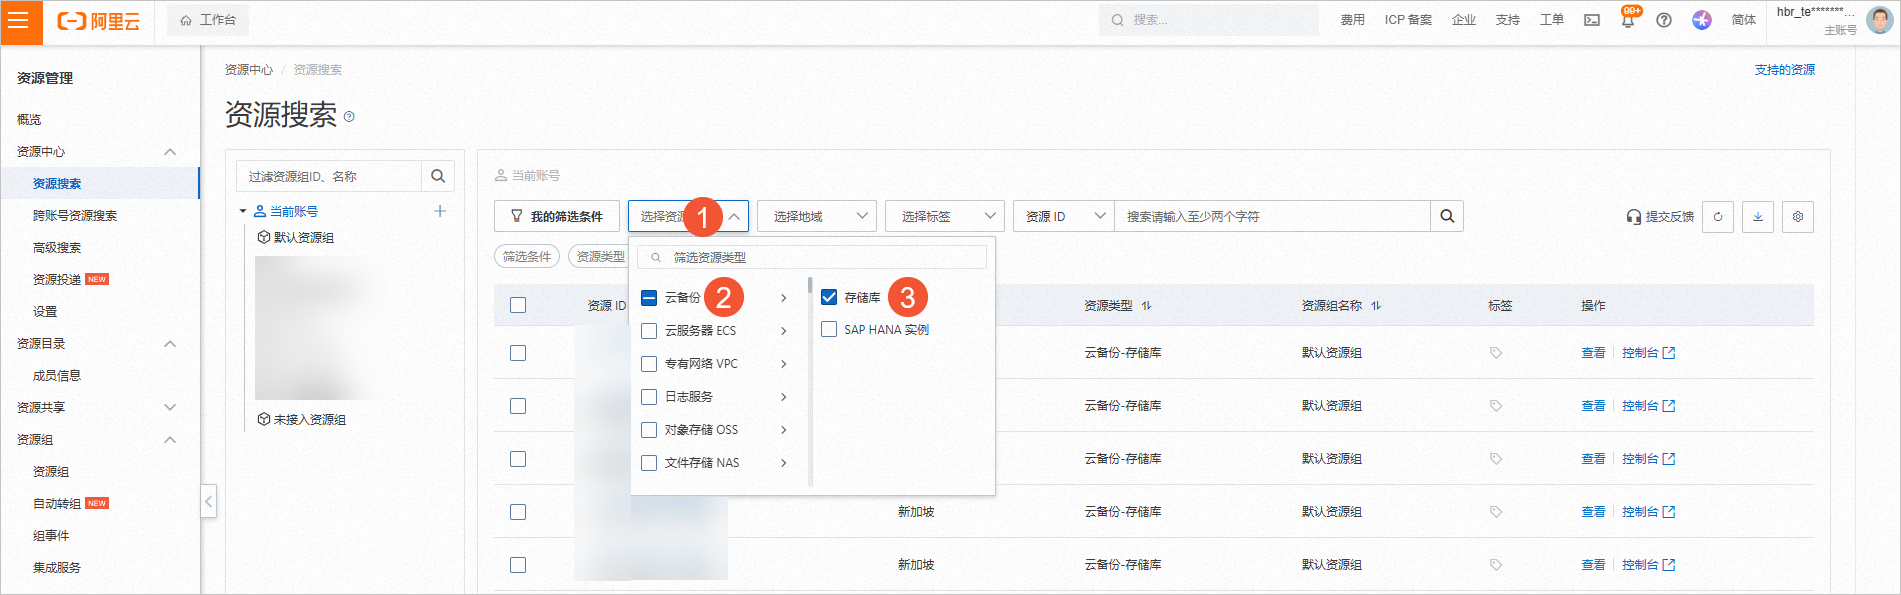Viewport: 1901px width, 595px height.
Task: Collapse the 资源中心 sidebar section
Action: pyautogui.click(x=170, y=152)
